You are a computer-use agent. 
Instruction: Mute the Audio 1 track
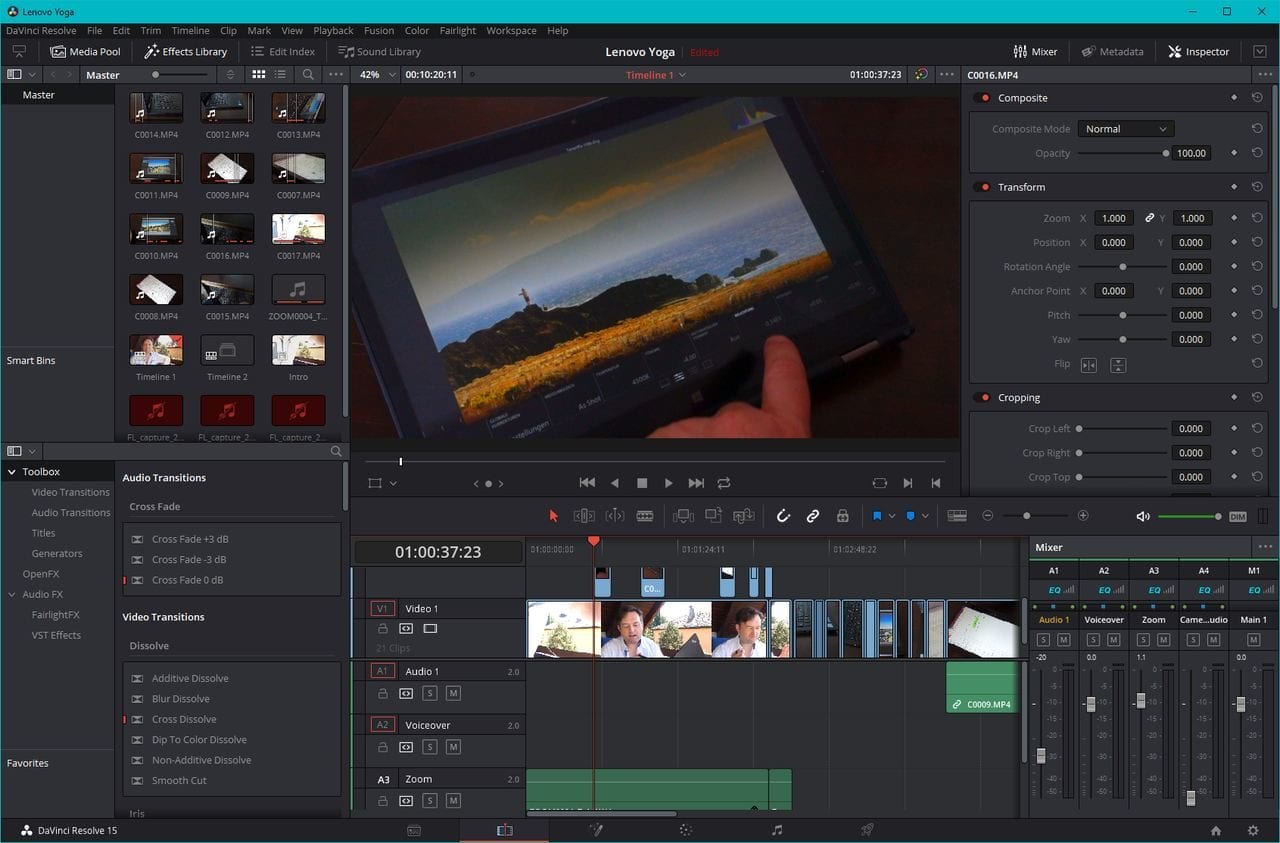(453, 693)
